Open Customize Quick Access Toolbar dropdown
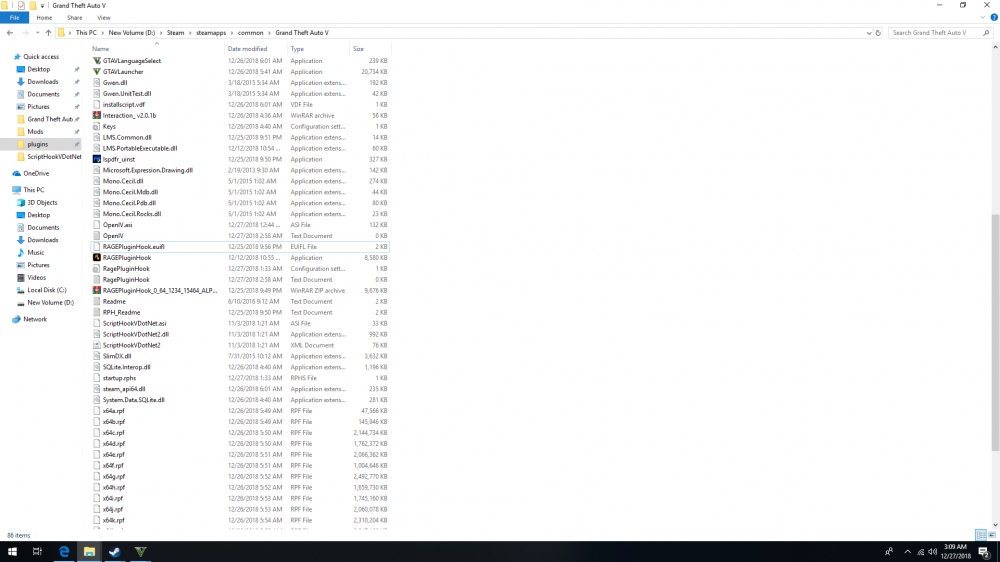Screen dimensions: 1000x562 (x=42, y=6)
